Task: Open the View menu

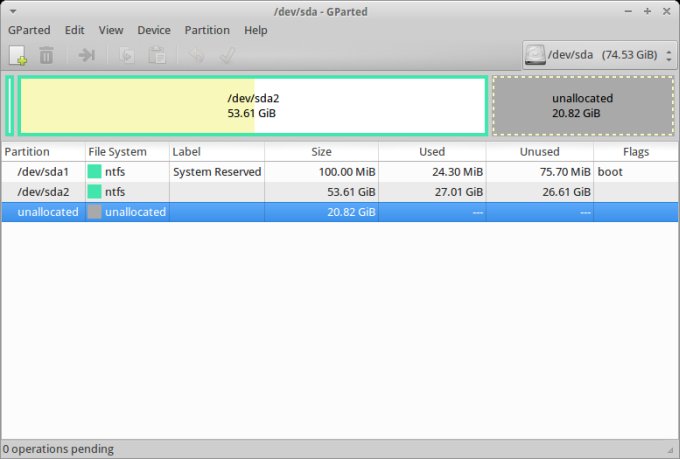Action: (111, 30)
